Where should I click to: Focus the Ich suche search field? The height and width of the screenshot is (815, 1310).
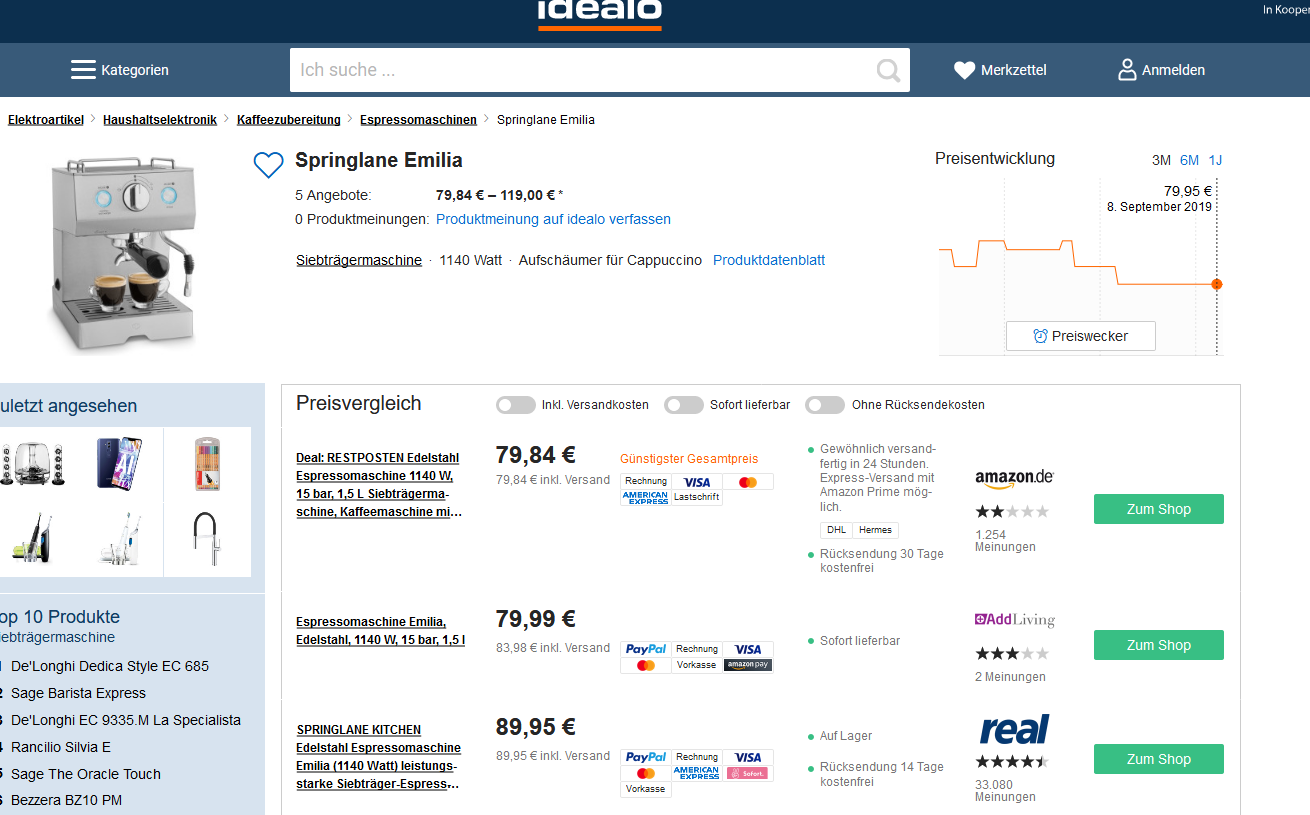pos(580,70)
